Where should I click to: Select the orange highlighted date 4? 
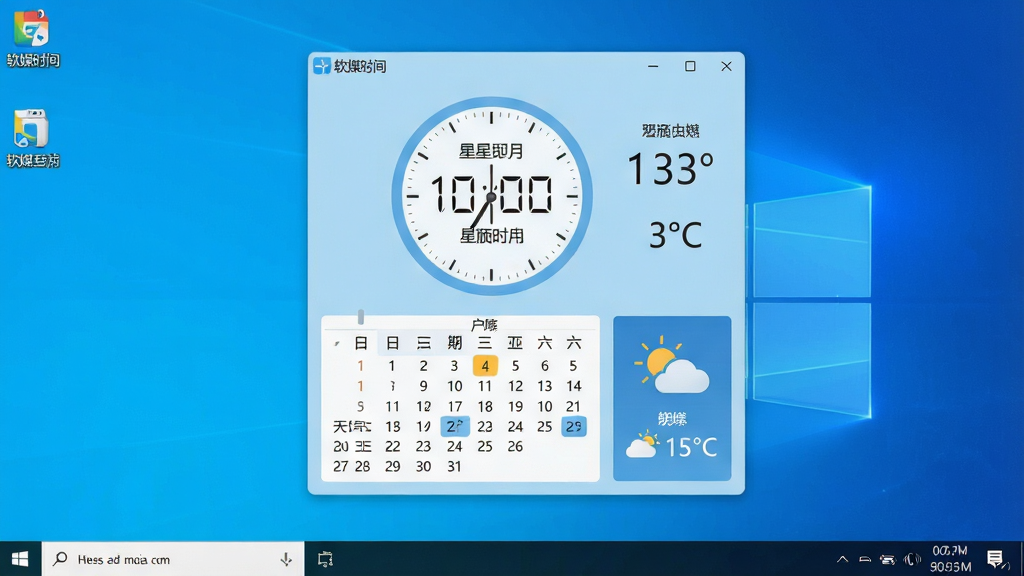click(485, 366)
